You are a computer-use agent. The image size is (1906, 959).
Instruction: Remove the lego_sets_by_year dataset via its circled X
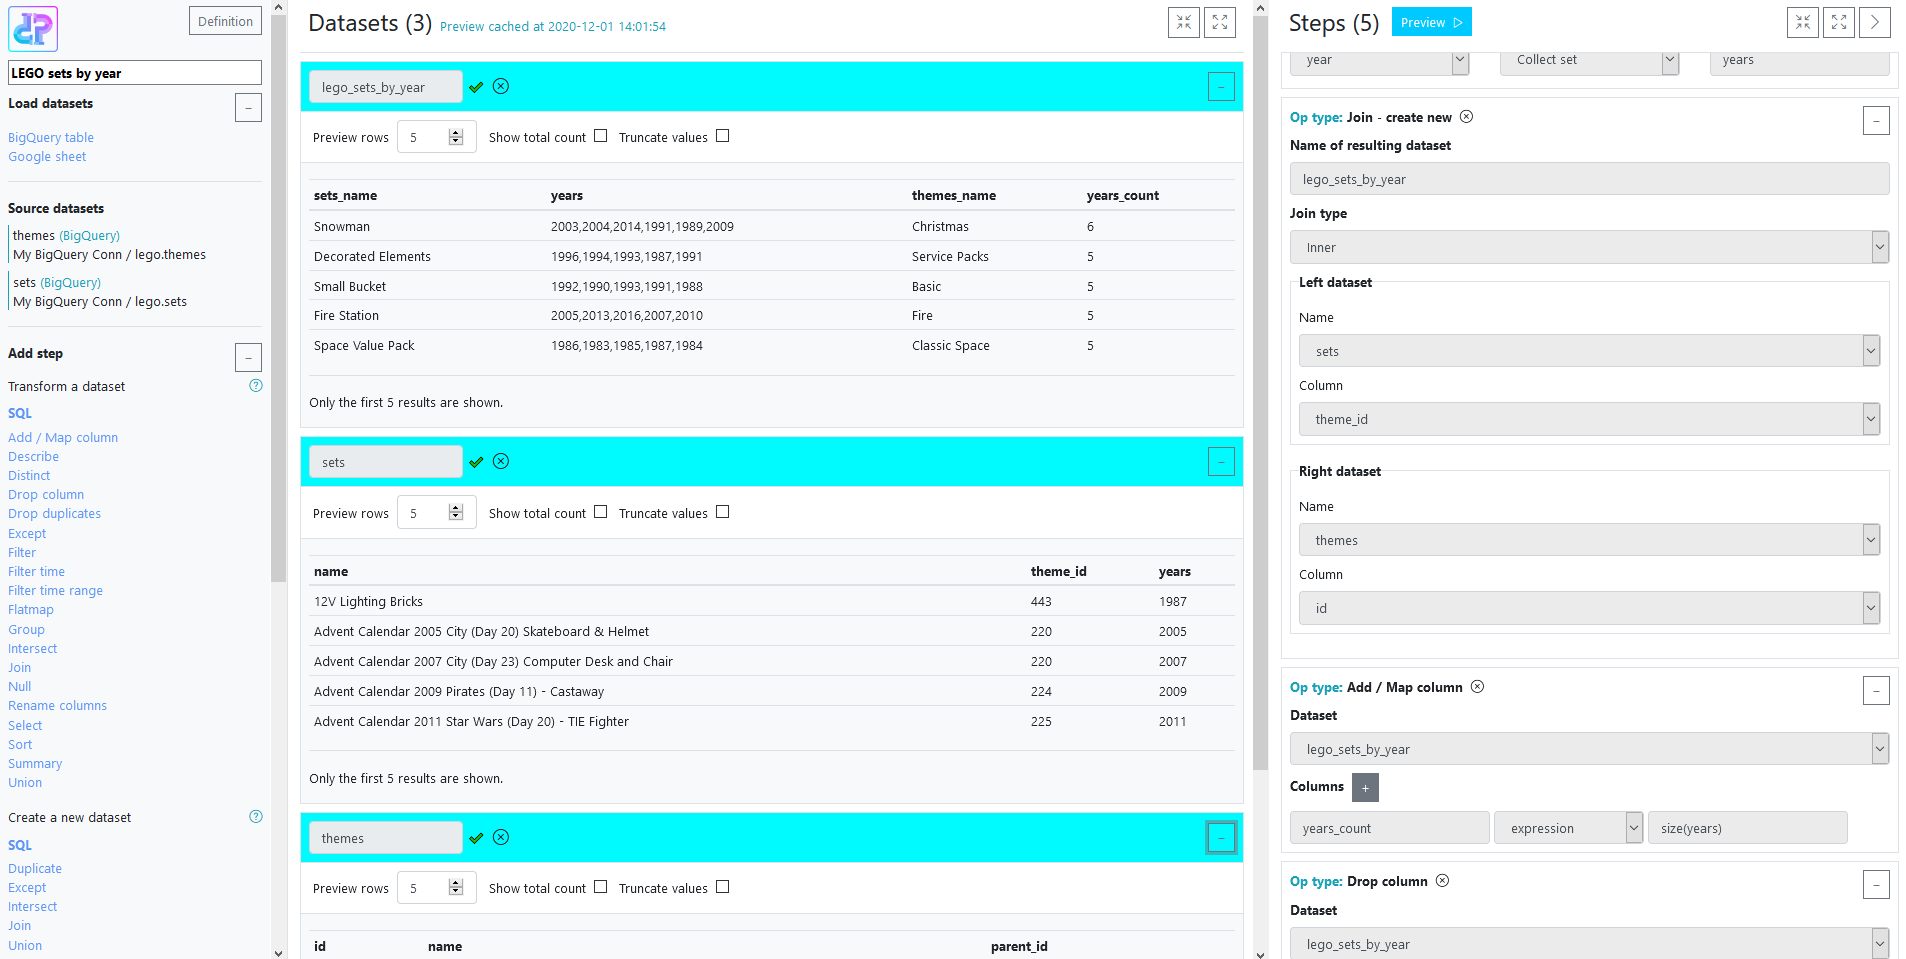[501, 86]
